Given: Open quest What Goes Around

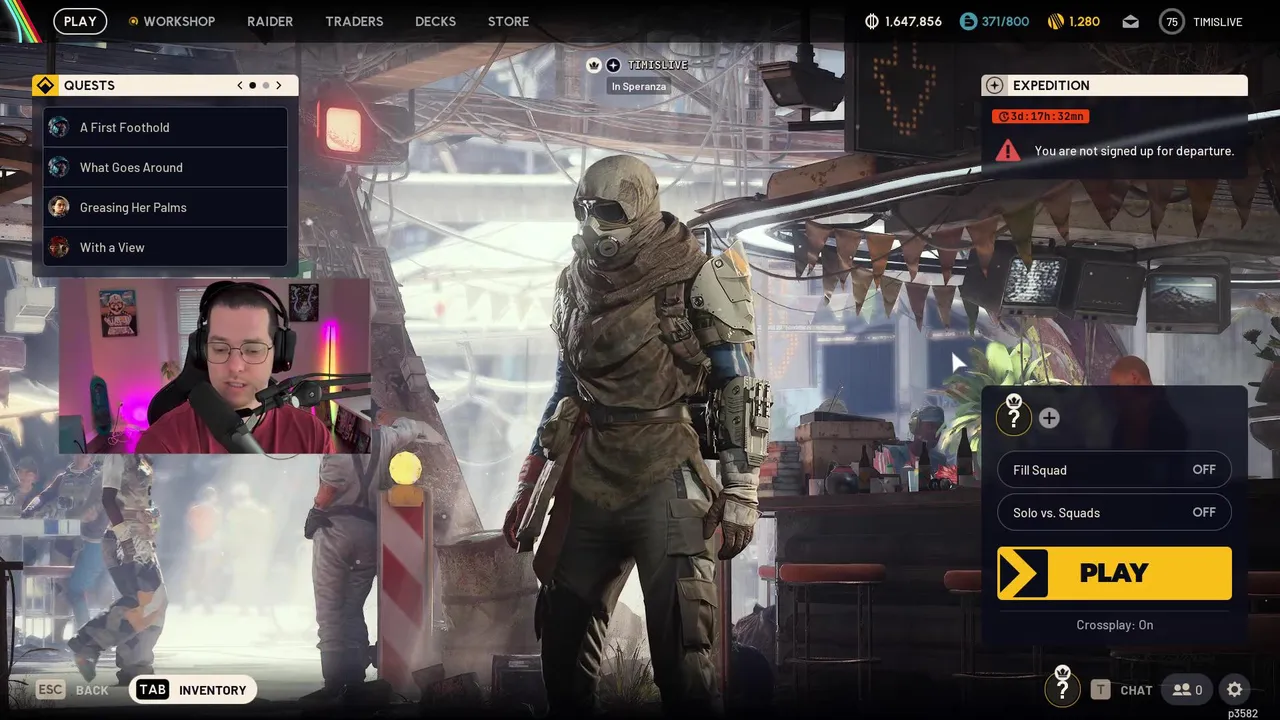Looking at the screenshot, I should [x=165, y=167].
